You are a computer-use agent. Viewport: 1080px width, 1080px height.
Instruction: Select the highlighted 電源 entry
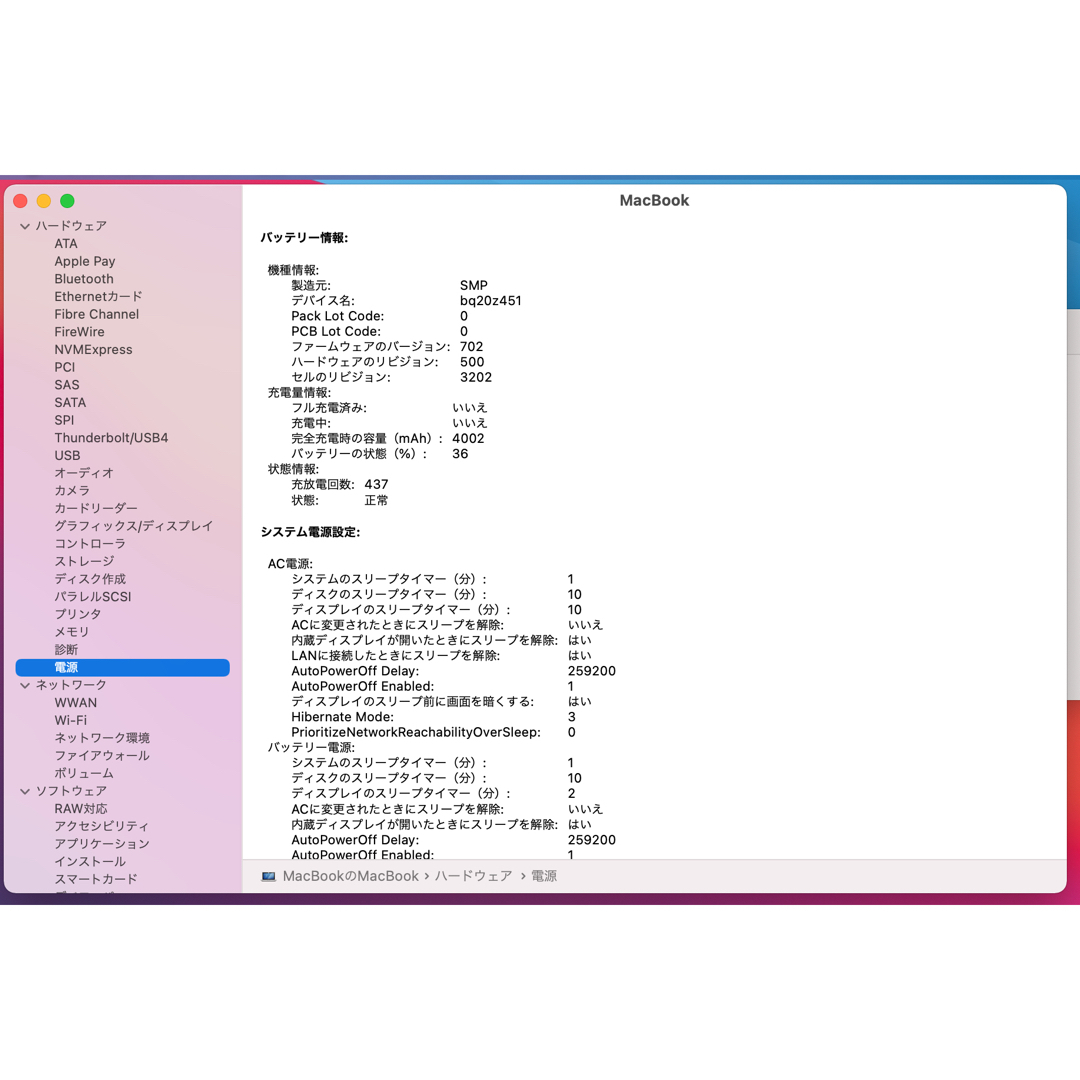(x=123, y=667)
